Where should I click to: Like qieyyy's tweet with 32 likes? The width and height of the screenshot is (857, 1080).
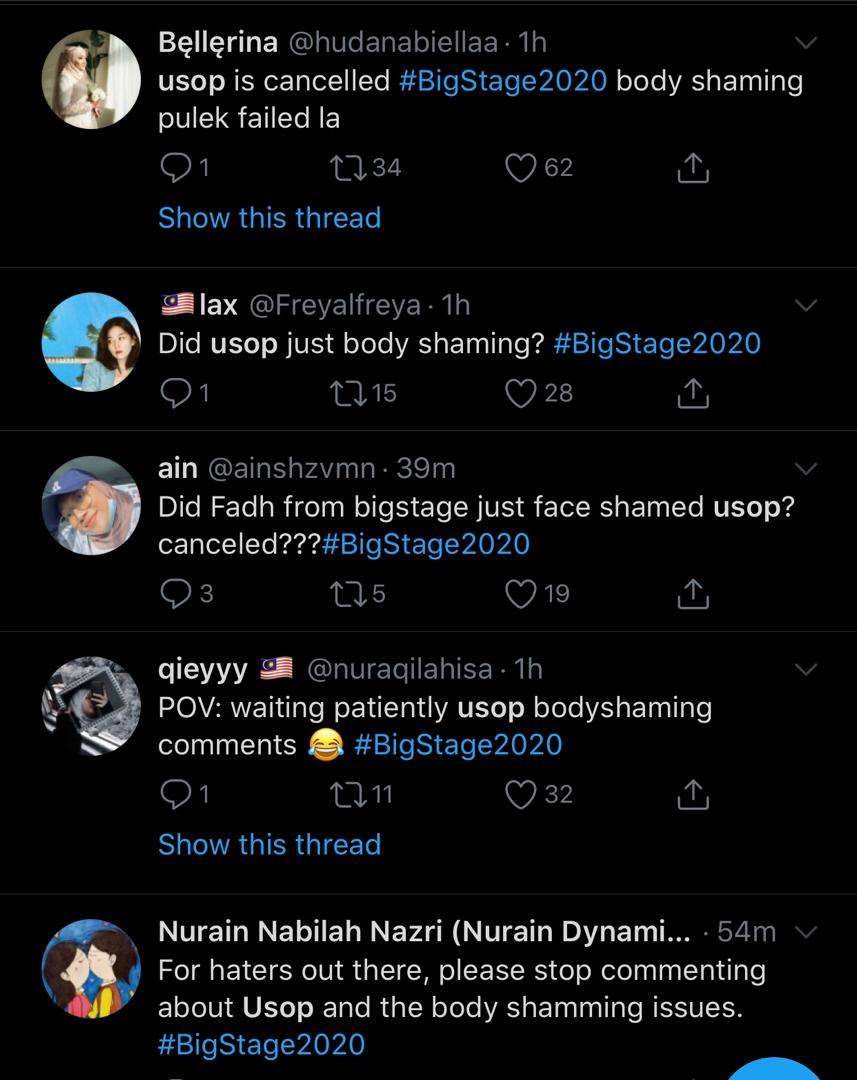(x=521, y=794)
